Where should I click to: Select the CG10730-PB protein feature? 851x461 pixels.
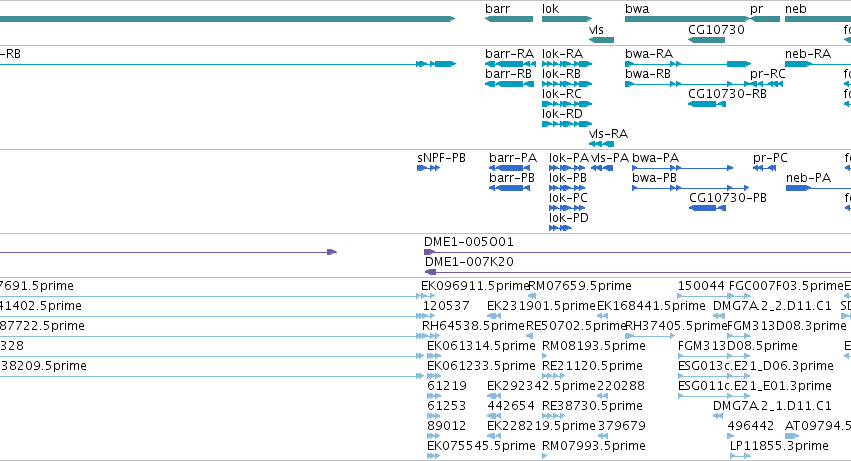pyautogui.click(x=707, y=208)
